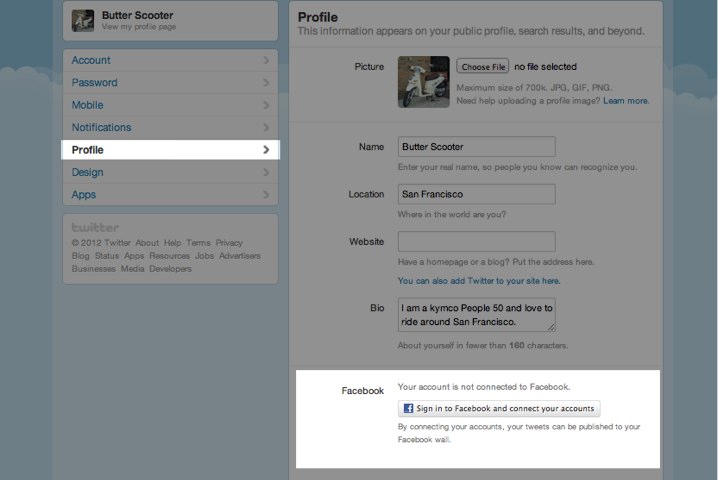The width and height of the screenshot is (718, 480).
Task: Open the Terms footer link
Action: coord(198,243)
